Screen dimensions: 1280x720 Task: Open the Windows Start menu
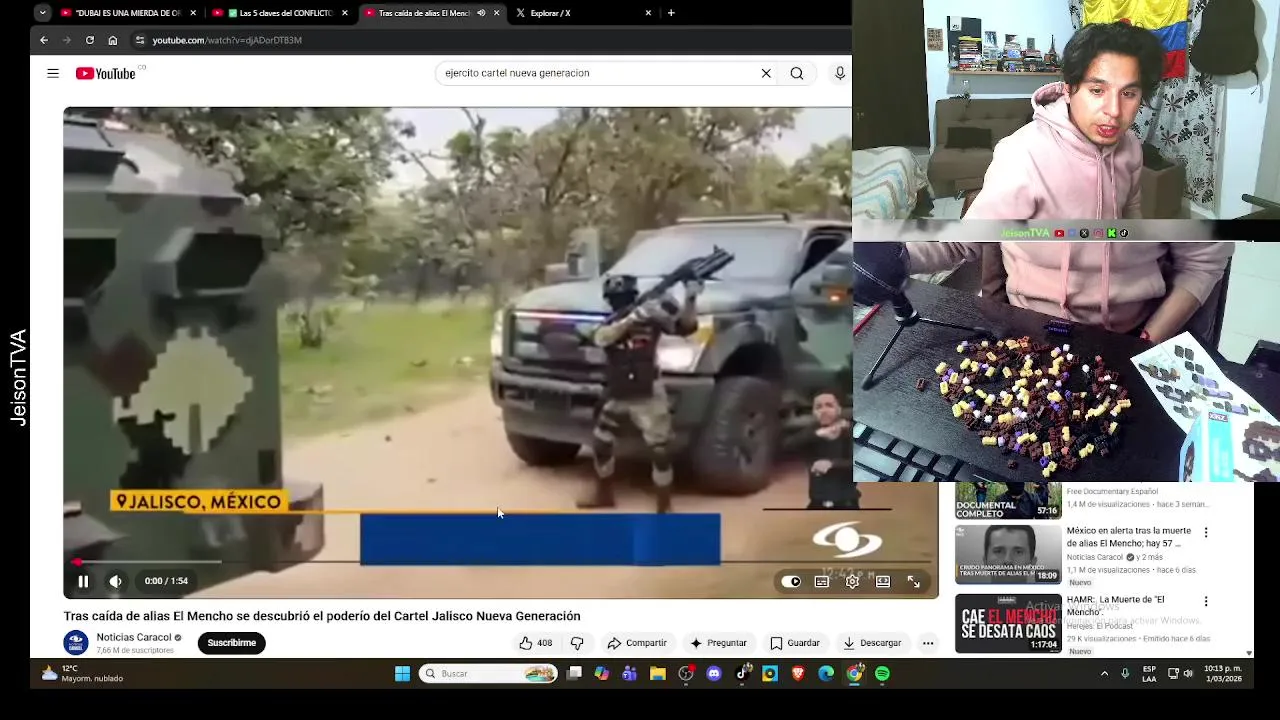coord(402,674)
